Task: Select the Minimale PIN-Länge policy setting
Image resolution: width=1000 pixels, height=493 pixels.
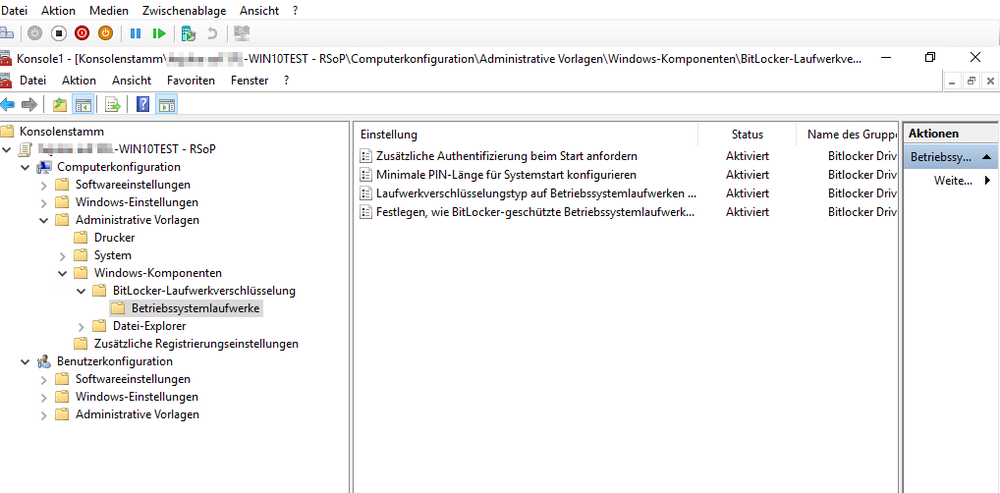Action: click(505, 175)
